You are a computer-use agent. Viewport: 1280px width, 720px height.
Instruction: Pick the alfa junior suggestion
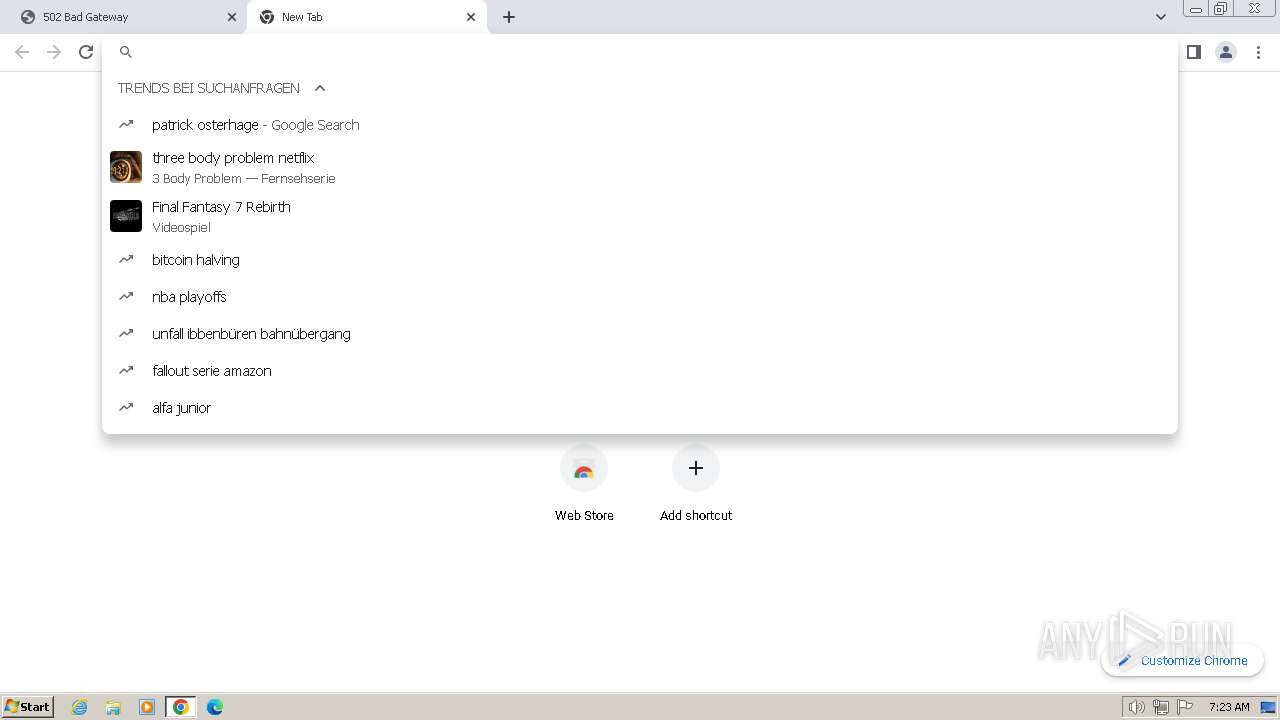(x=640, y=408)
